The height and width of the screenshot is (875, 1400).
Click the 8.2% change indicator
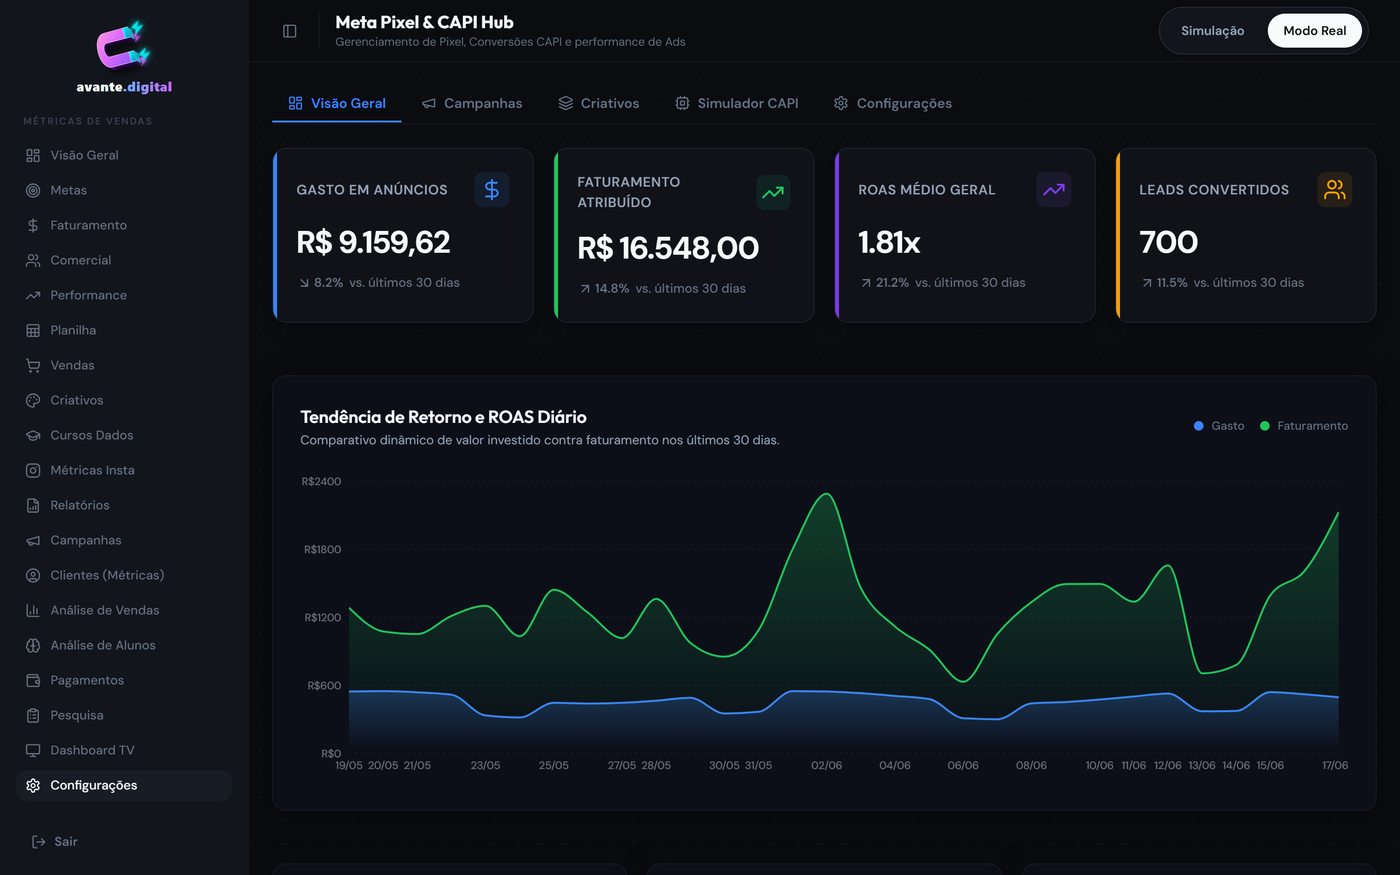click(x=320, y=283)
